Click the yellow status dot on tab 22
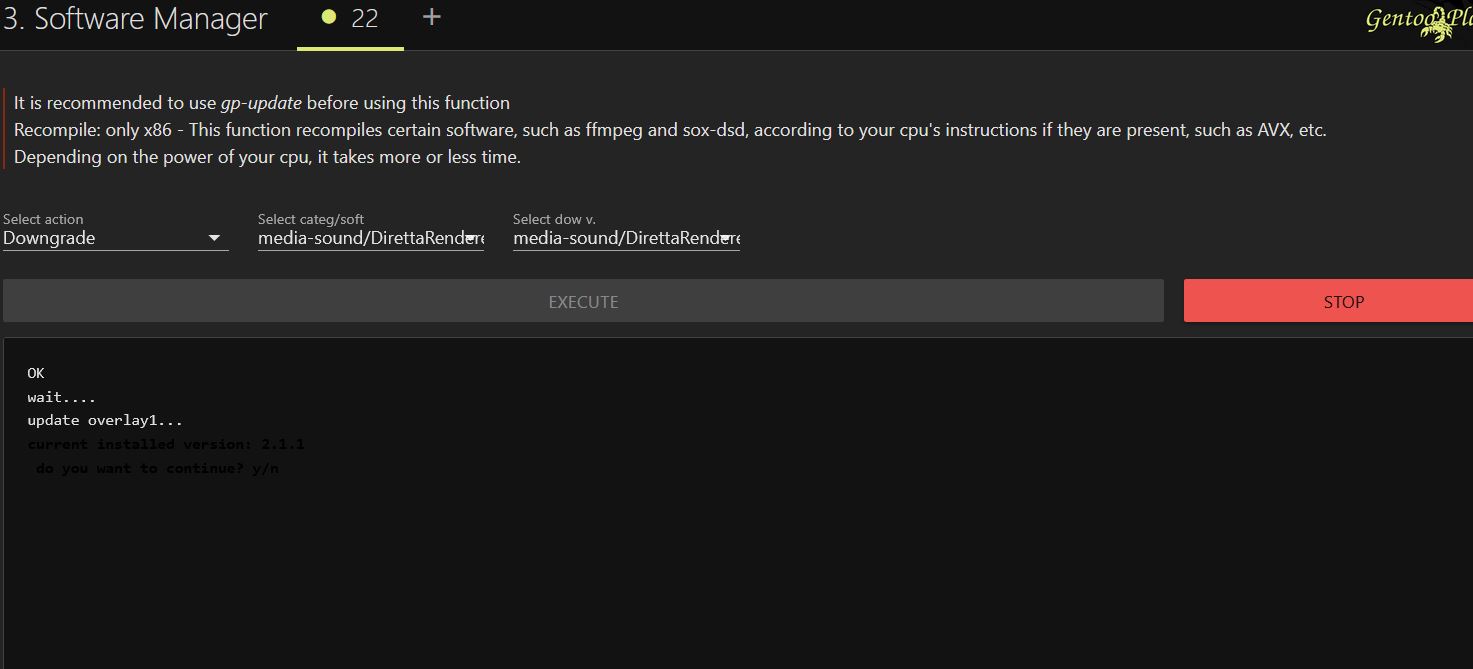This screenshot has width=1473, height=669. pos(328,17)
